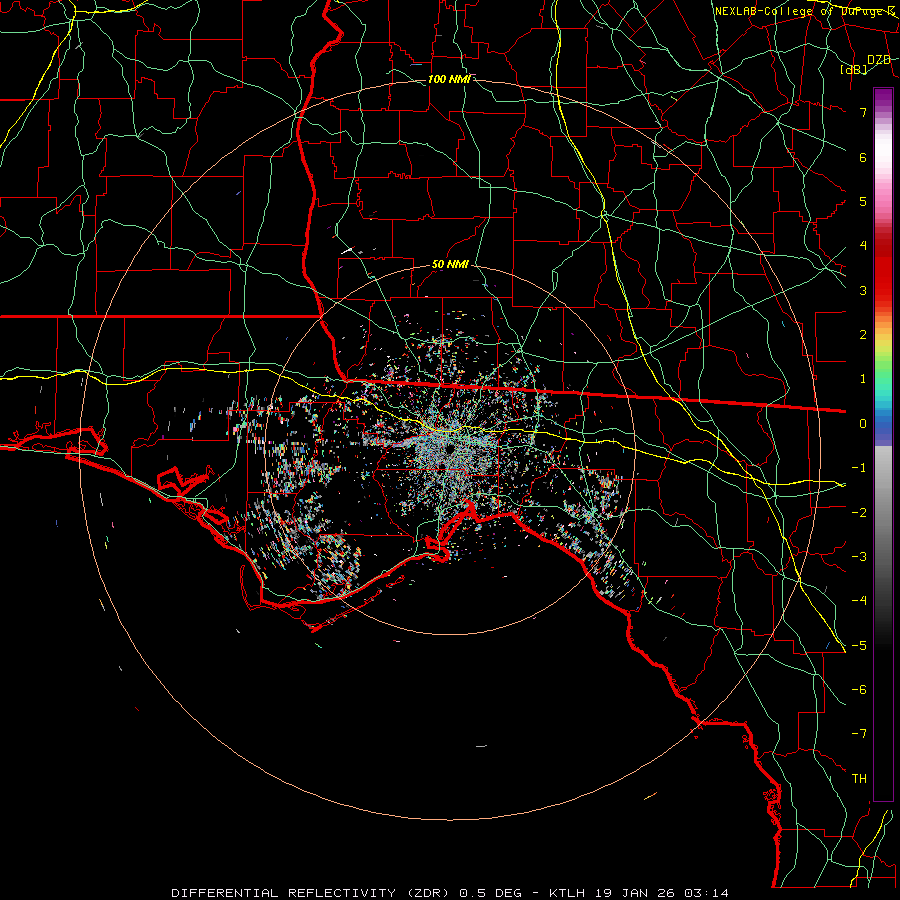Click the '-3' value on the color scale

(859, 557)
